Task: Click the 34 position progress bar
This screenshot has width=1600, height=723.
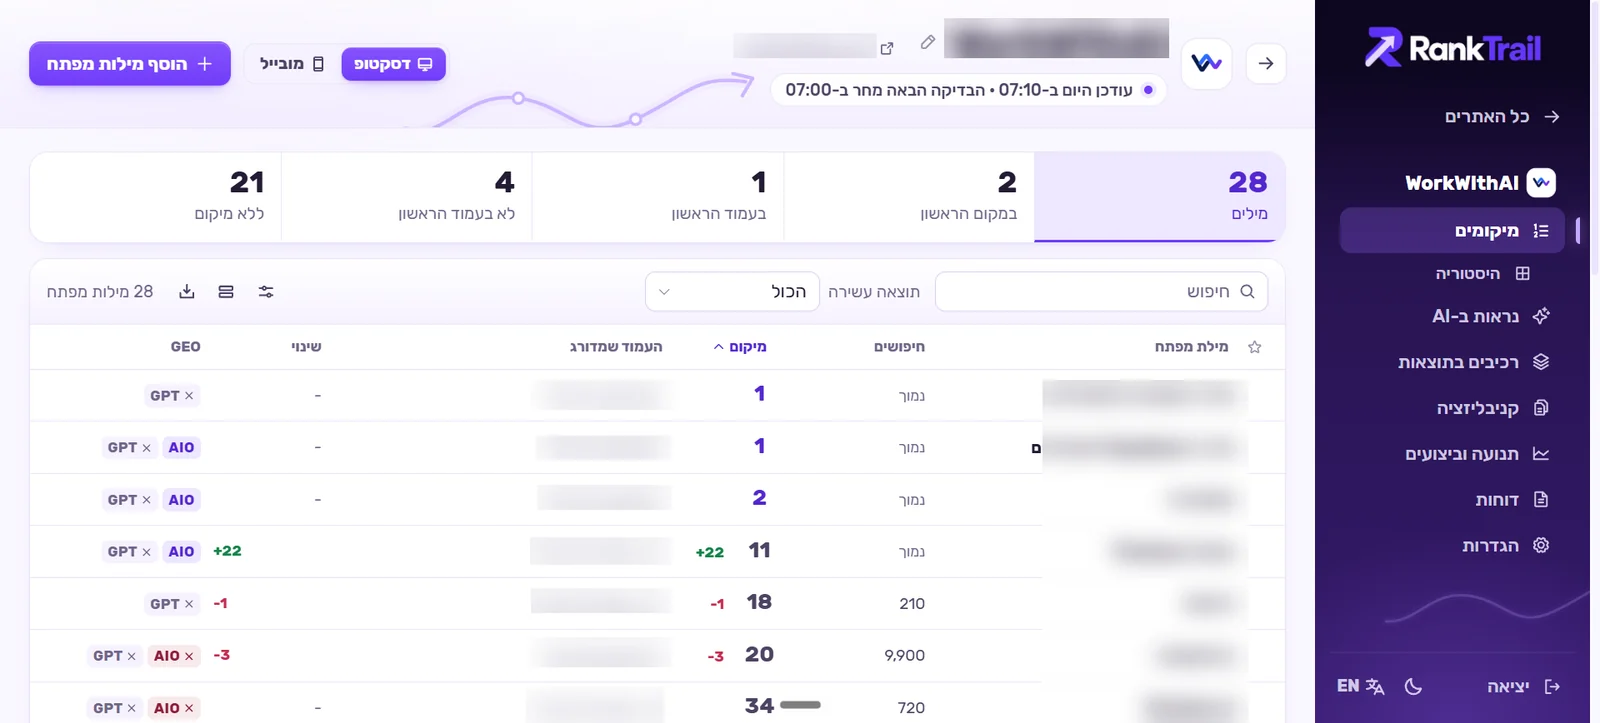Action: point(800,705)
